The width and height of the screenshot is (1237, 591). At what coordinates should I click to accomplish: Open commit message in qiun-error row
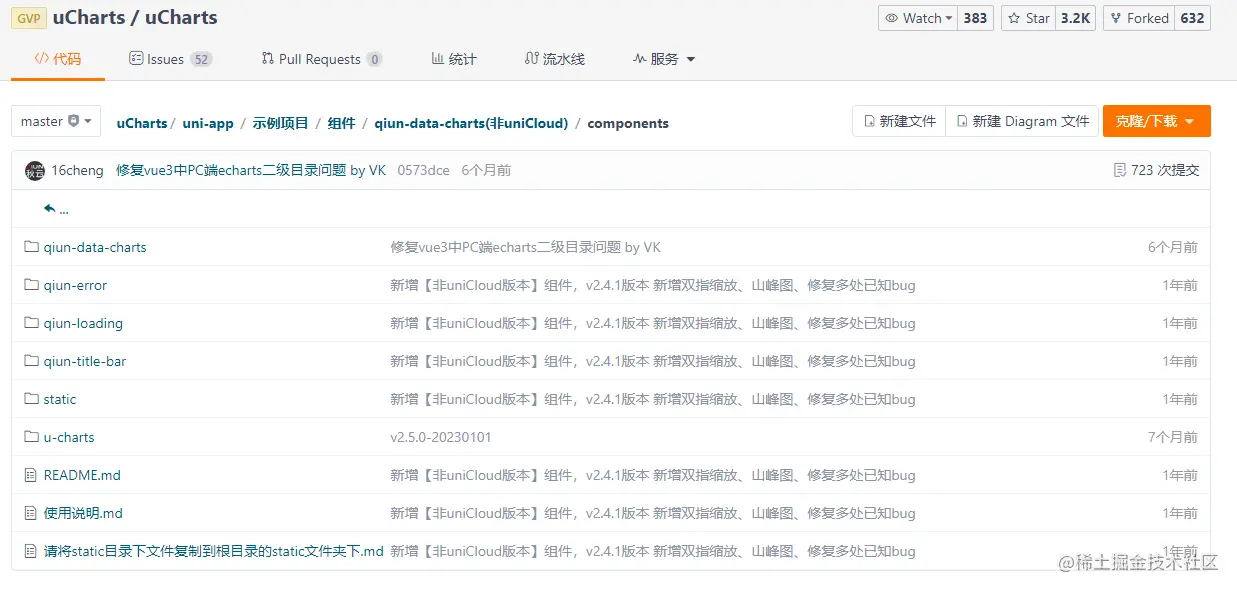pos(653,285)
